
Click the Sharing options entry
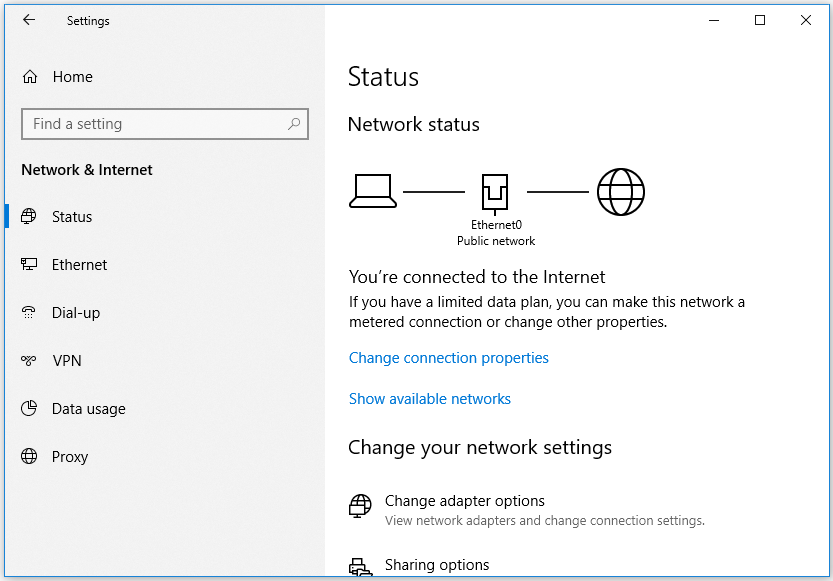(437, 564)
